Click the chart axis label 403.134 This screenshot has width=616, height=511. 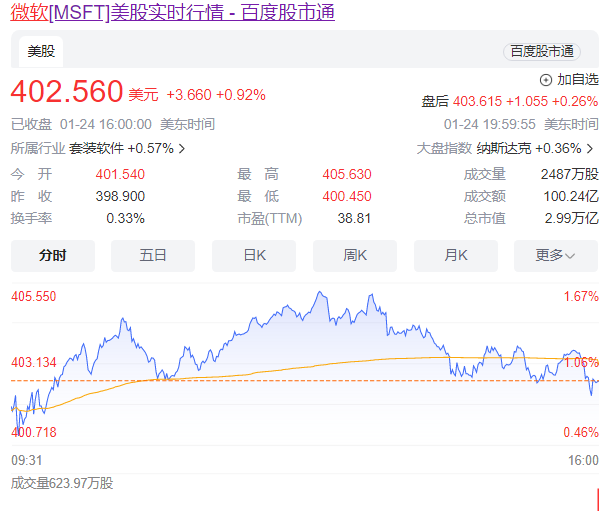[x=34, y=362]
